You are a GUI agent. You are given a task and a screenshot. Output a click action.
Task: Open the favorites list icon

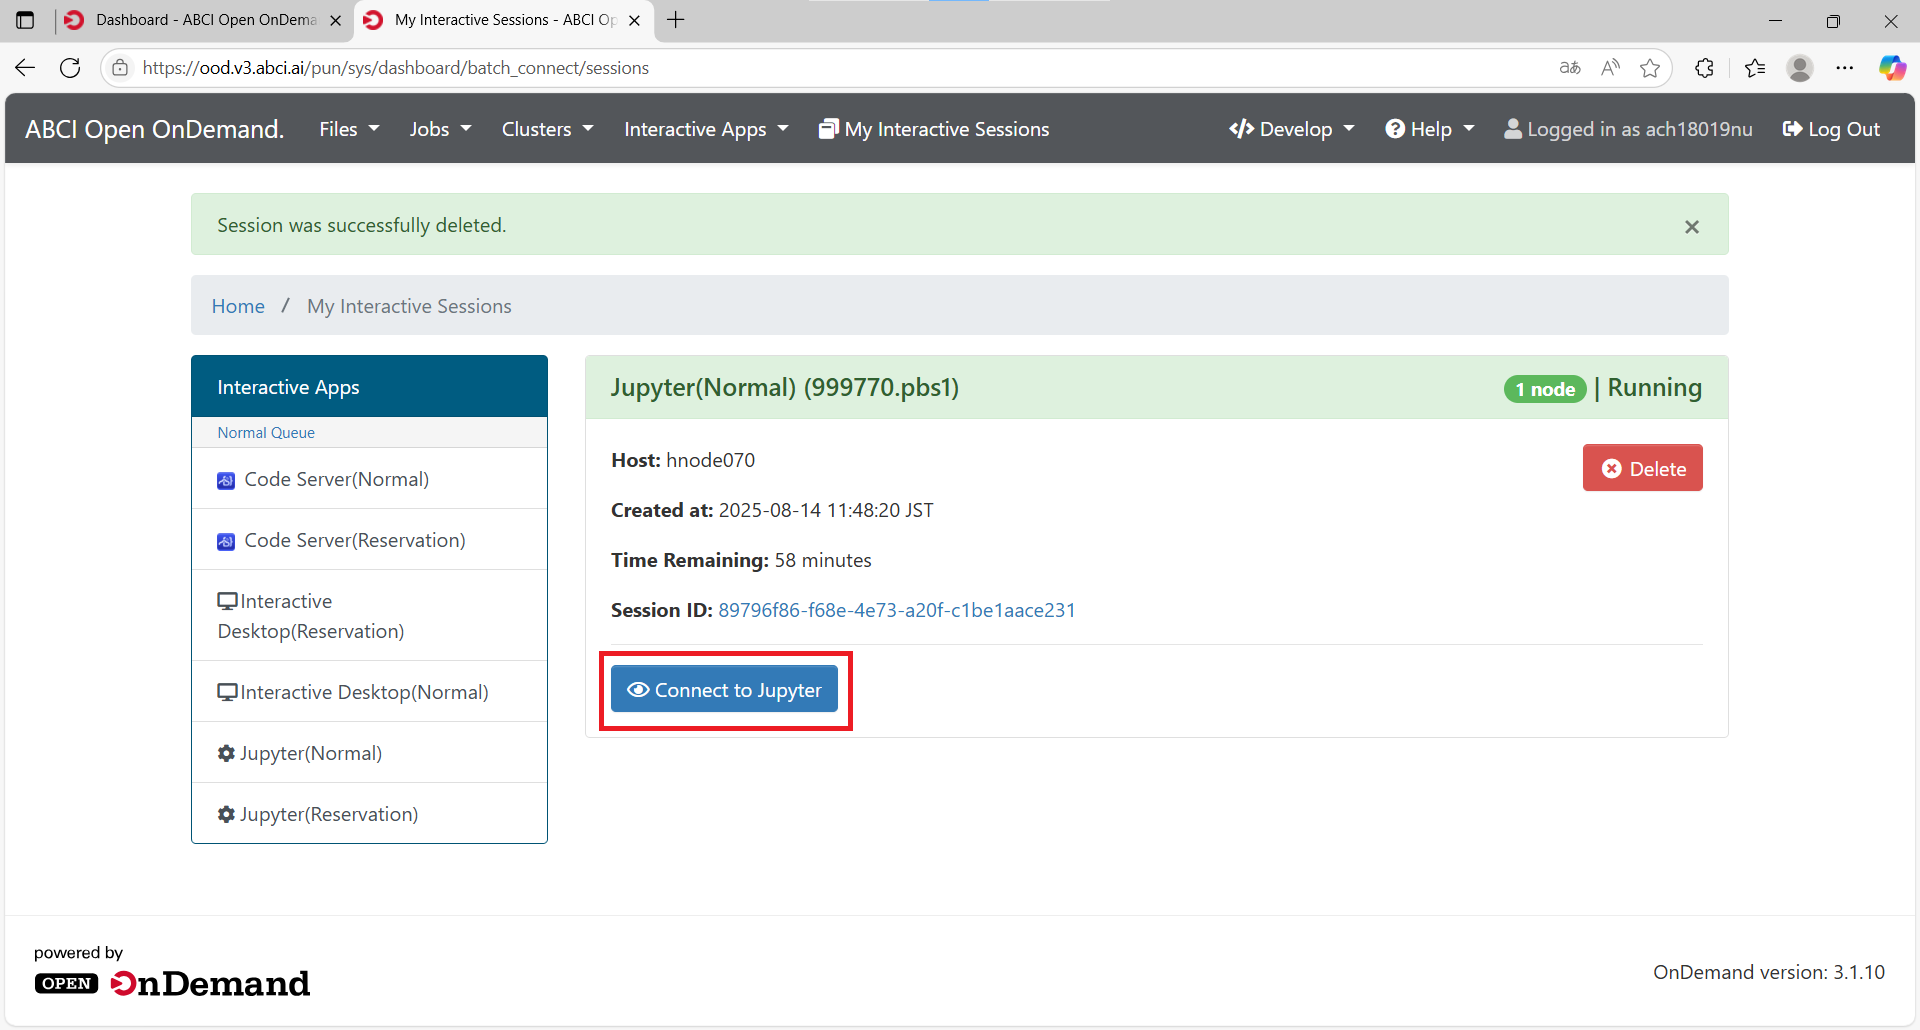(x=1755, y=68)
